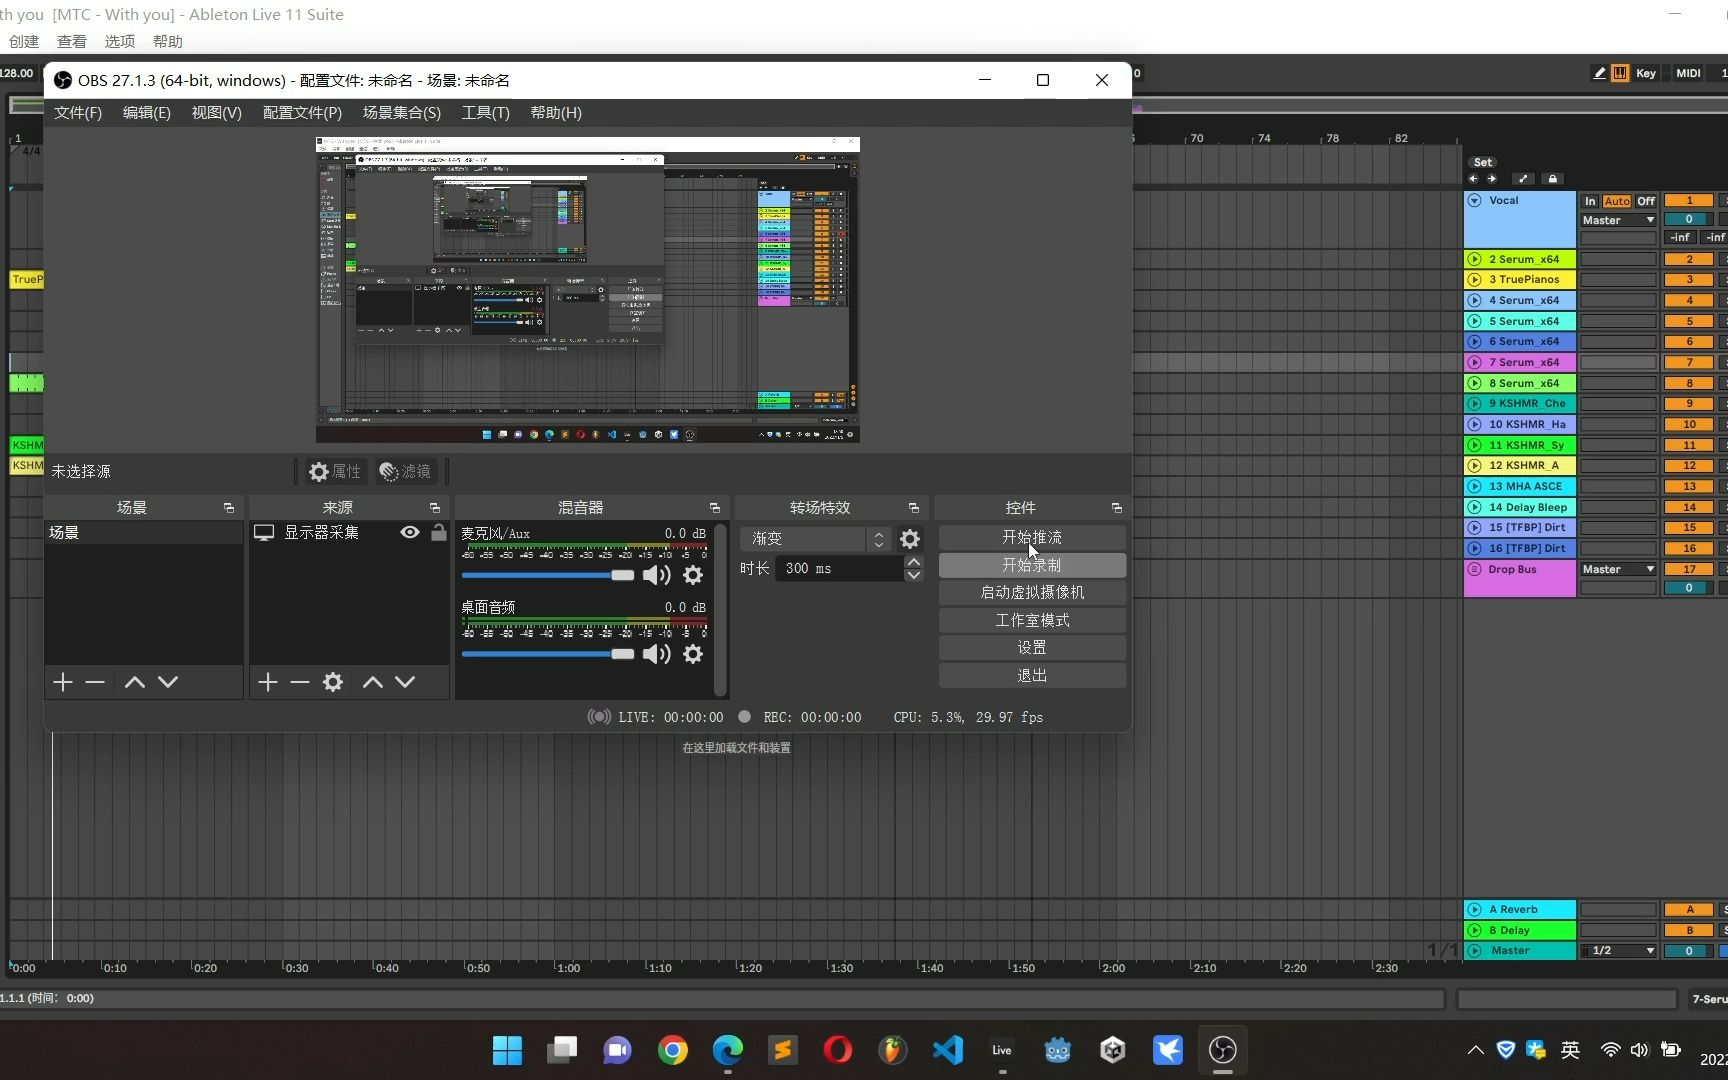Mute the 麦克风/Aux speaker icon

click(x=656, y=575)
